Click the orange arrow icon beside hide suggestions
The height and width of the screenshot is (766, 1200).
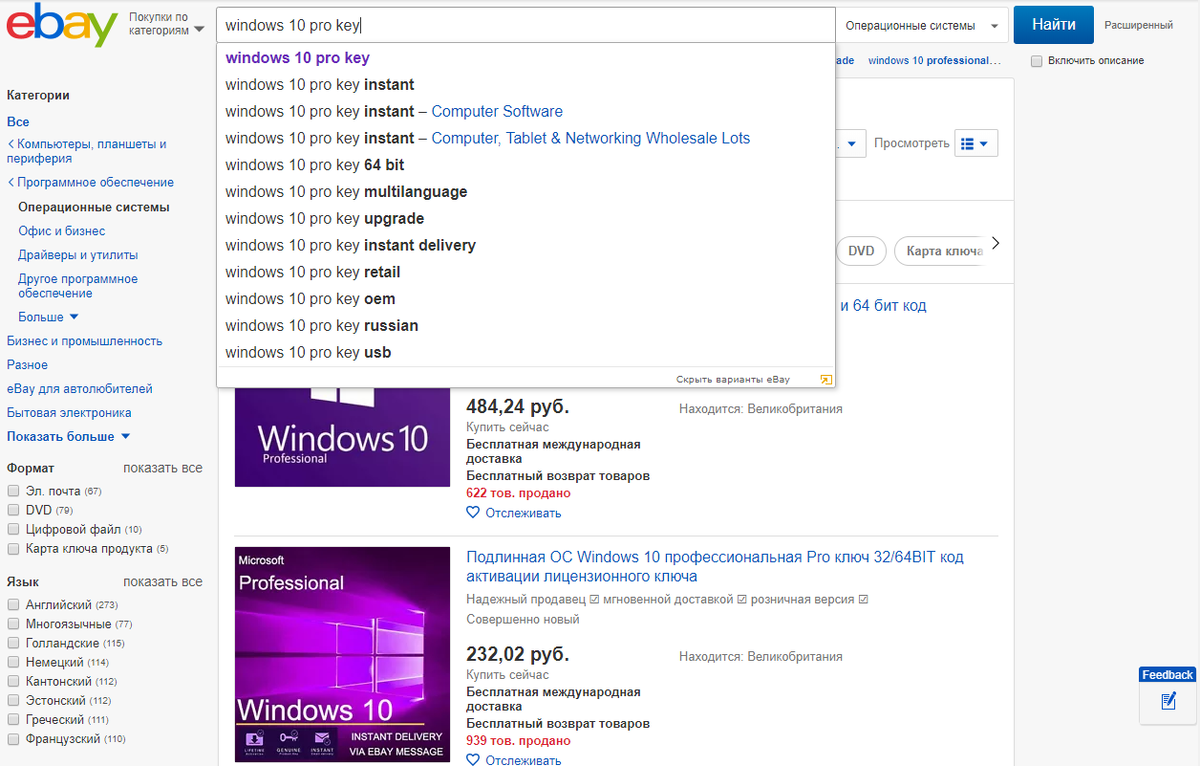coord(826,380)
